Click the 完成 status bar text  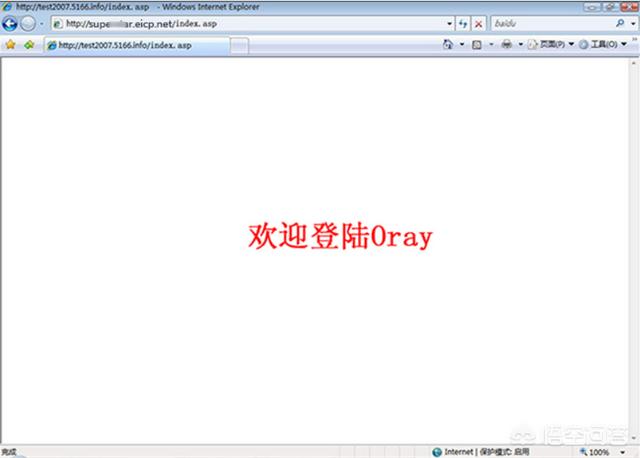(x=9, y=452)
